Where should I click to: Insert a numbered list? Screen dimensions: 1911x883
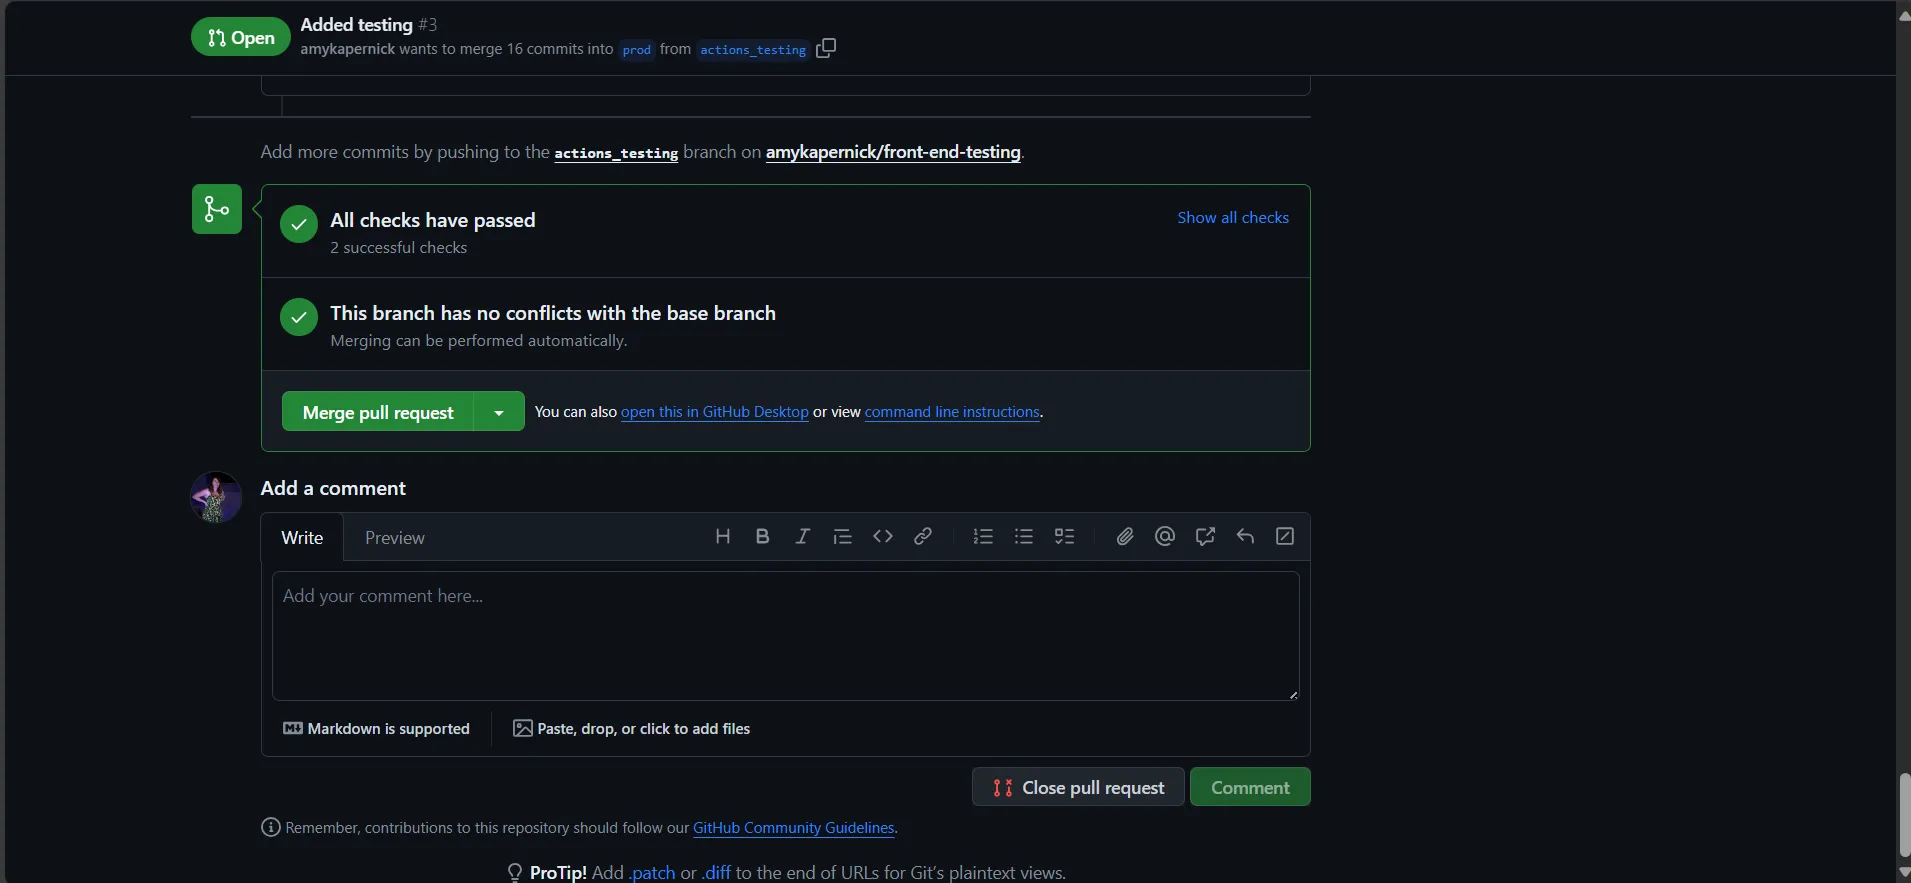983,537
